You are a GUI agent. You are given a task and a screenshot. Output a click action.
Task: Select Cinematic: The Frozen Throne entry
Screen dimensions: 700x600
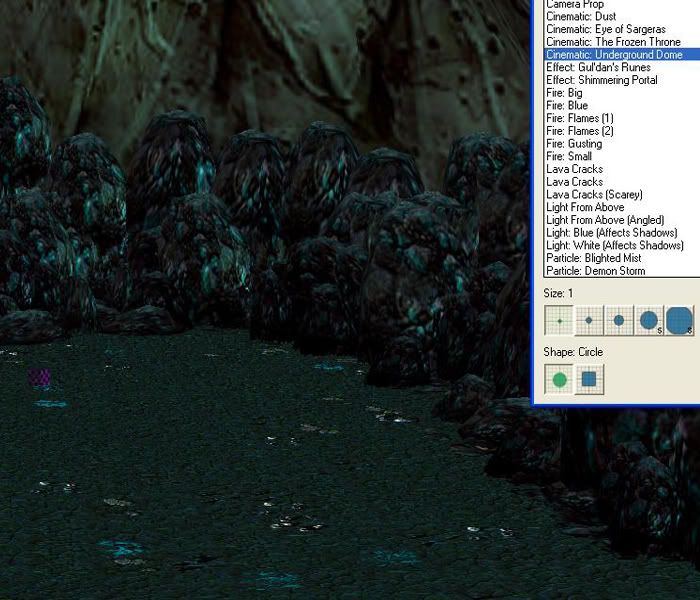613,42
